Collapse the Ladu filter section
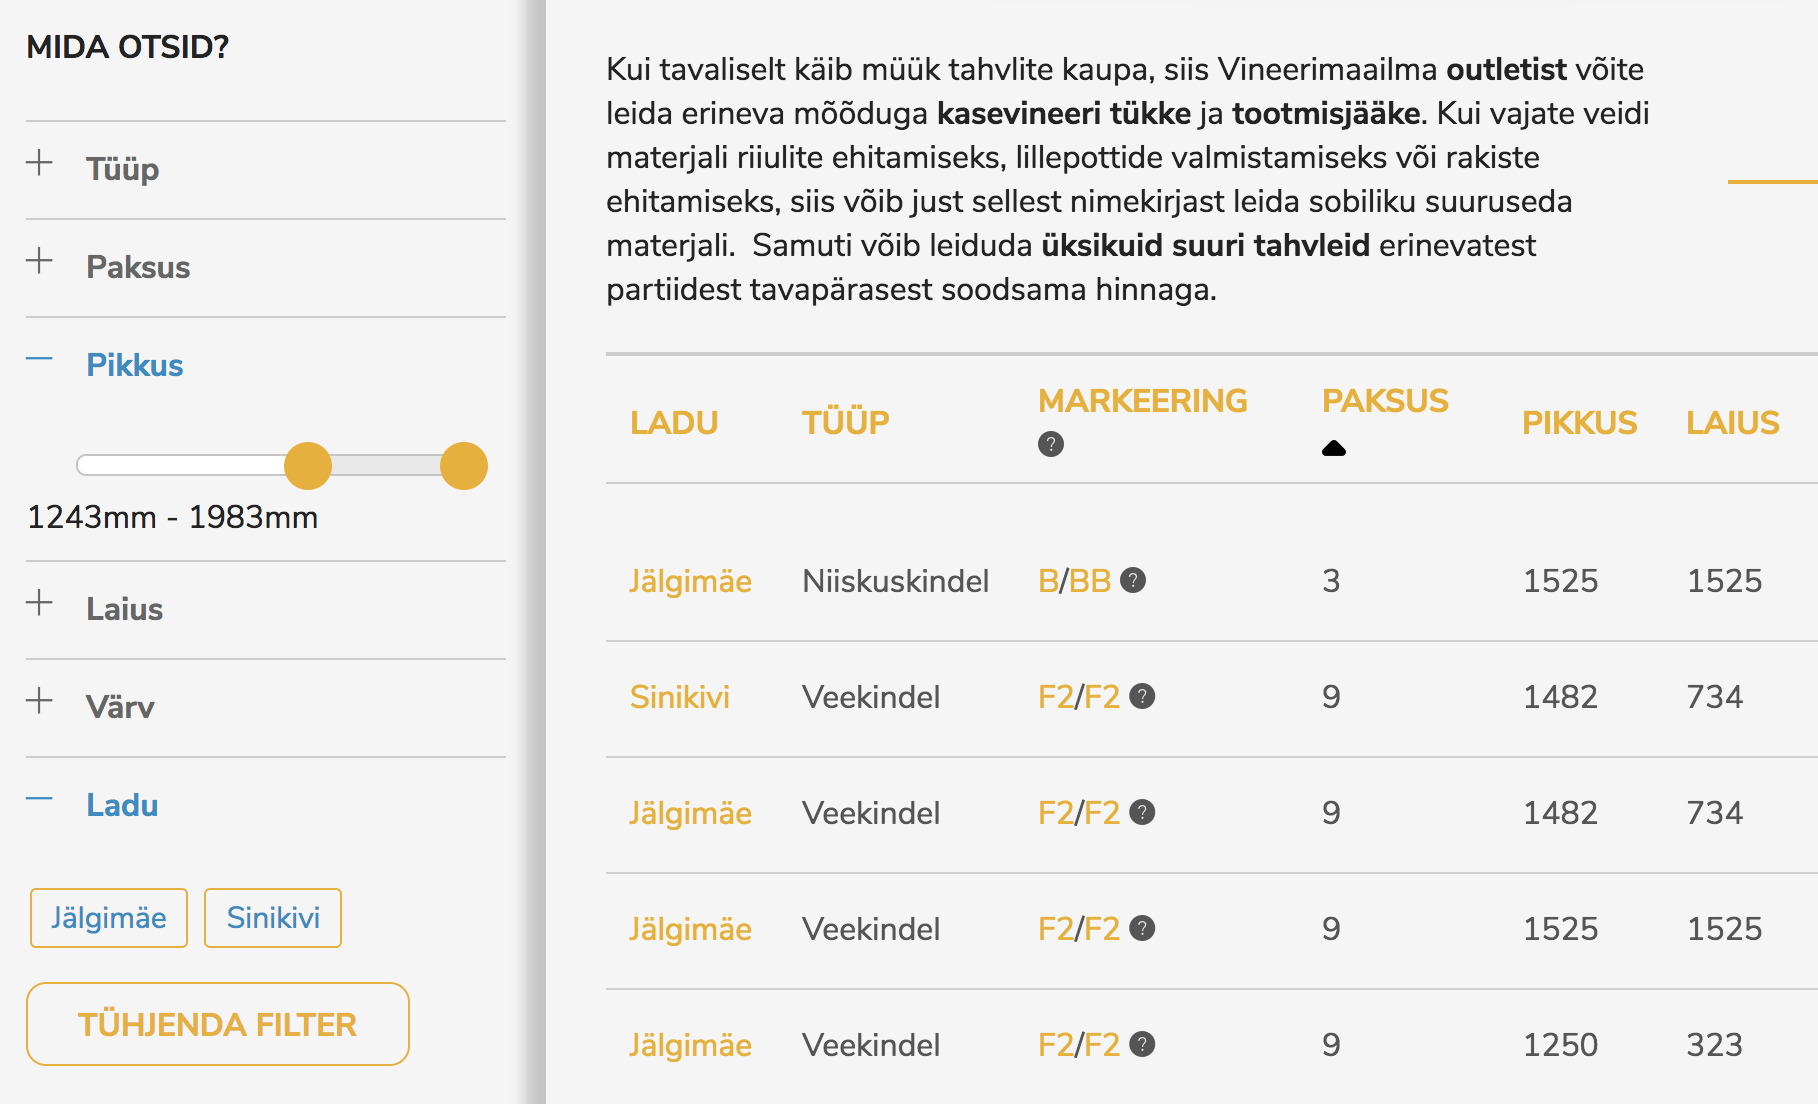Image resolution: width=1818 pixels, height=1104 pixels. click(x=39, y=799)
